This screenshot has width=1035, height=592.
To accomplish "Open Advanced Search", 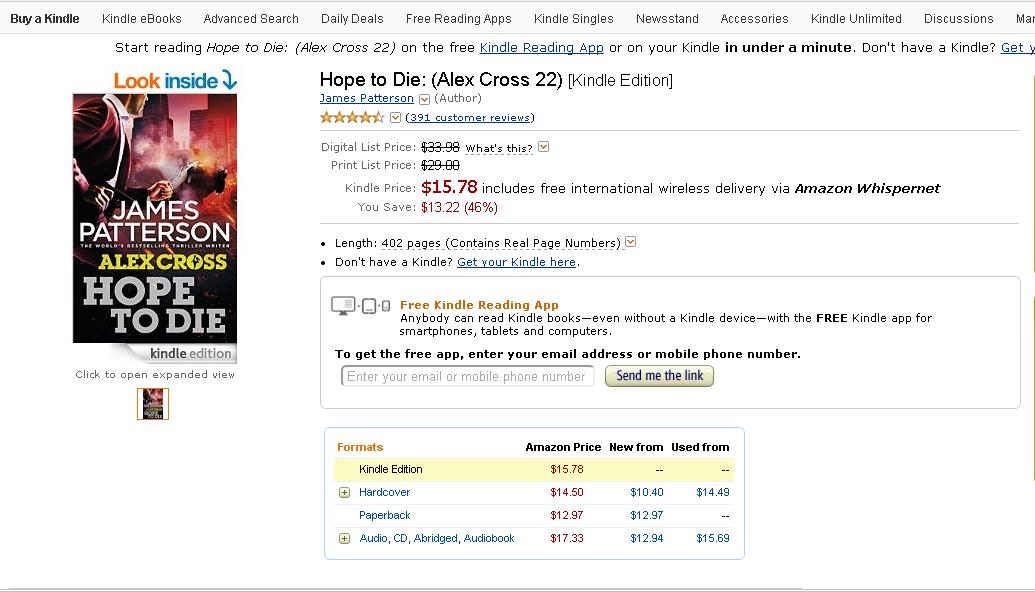I will click(x=250, y=18).
